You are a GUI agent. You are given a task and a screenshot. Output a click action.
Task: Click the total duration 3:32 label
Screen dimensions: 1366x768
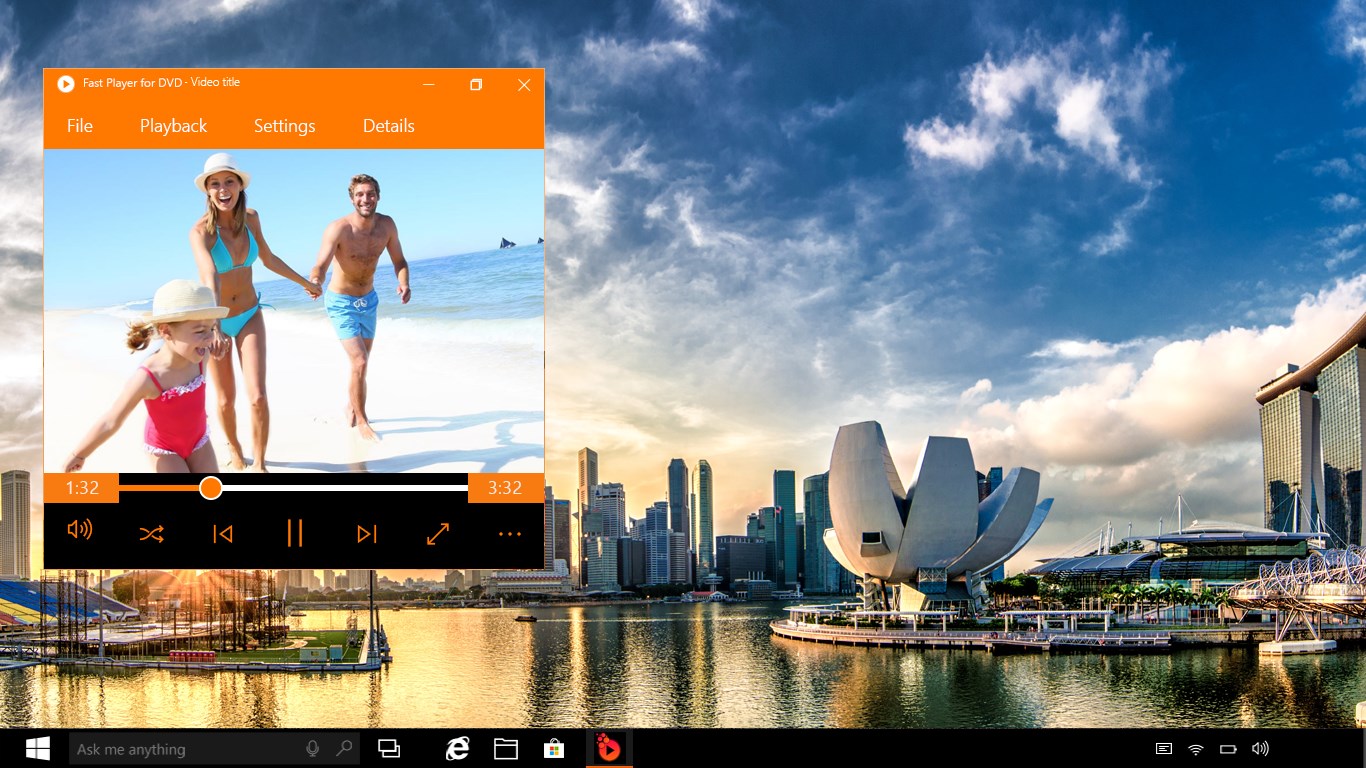(505, 488)
